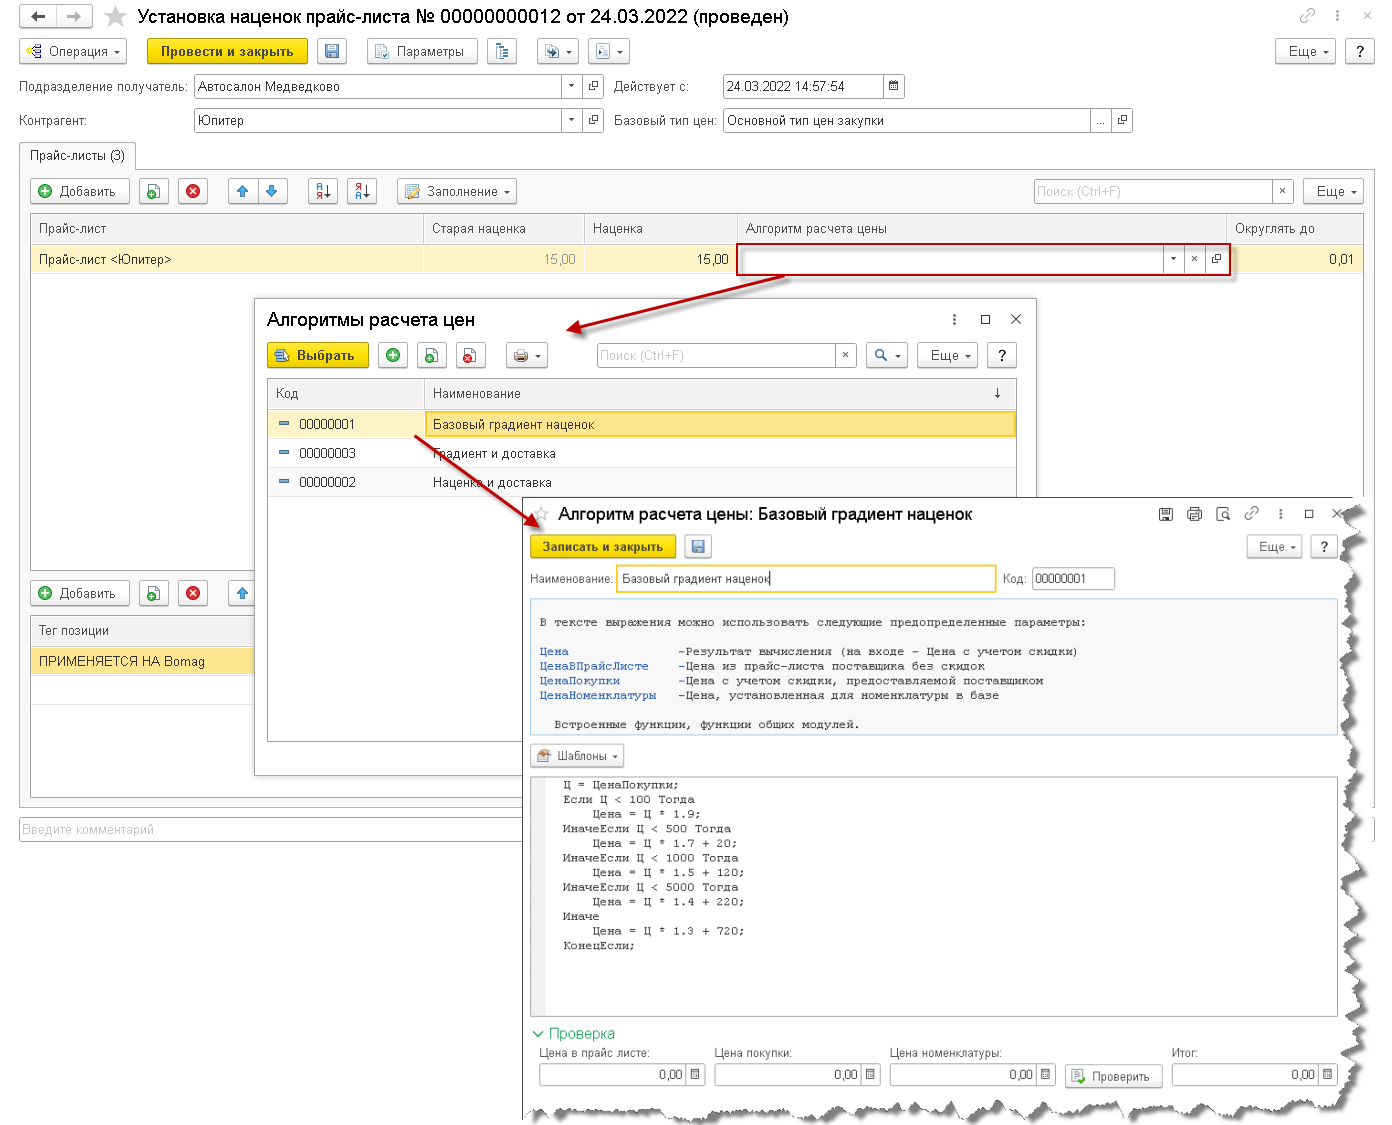Viewport: 1392px width, 1125px height.
Task: Click the ЦенаНоменклатуры parameter link
Action: (x=598, y=695)
